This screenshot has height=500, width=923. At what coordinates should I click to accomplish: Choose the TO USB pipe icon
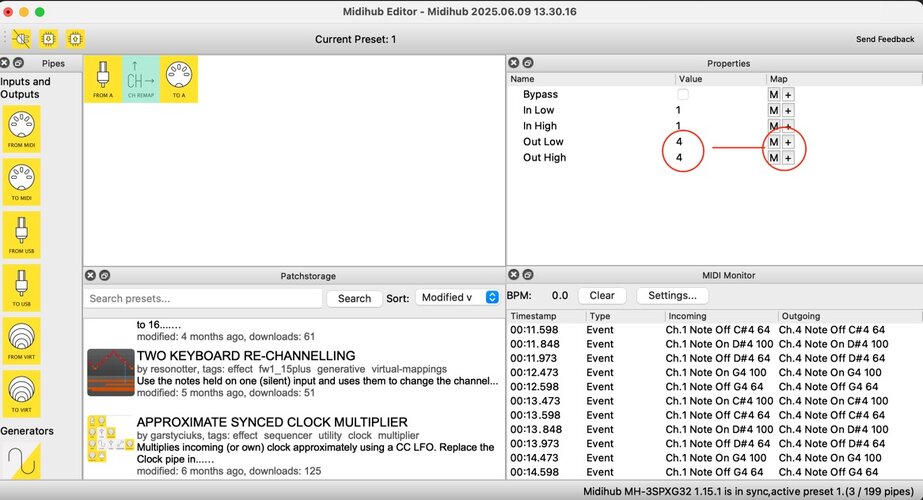[x=21, y=288]
